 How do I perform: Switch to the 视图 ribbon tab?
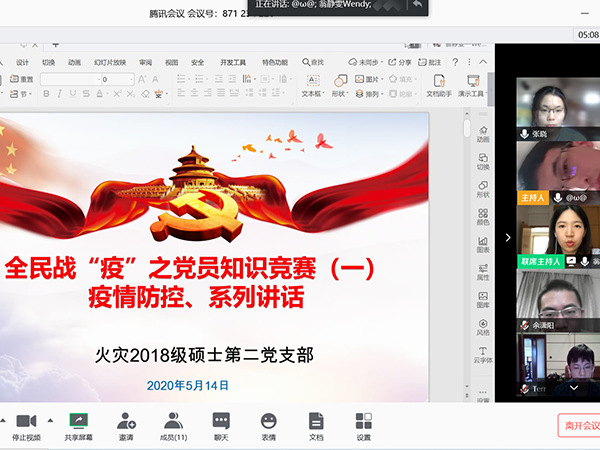[x=171, y=62]
